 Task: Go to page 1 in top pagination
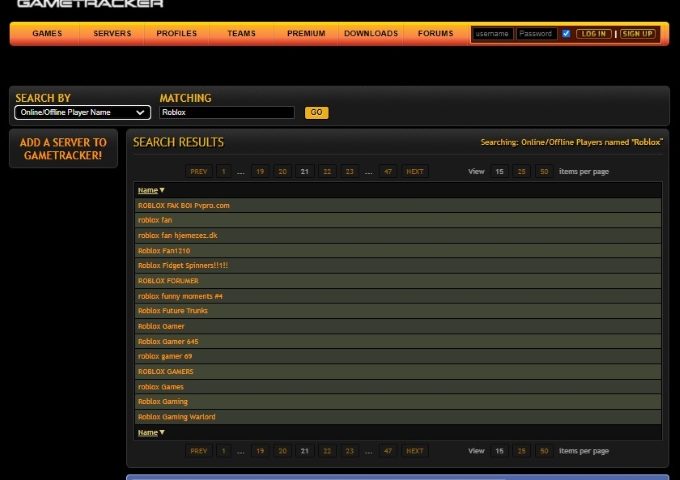223,172
